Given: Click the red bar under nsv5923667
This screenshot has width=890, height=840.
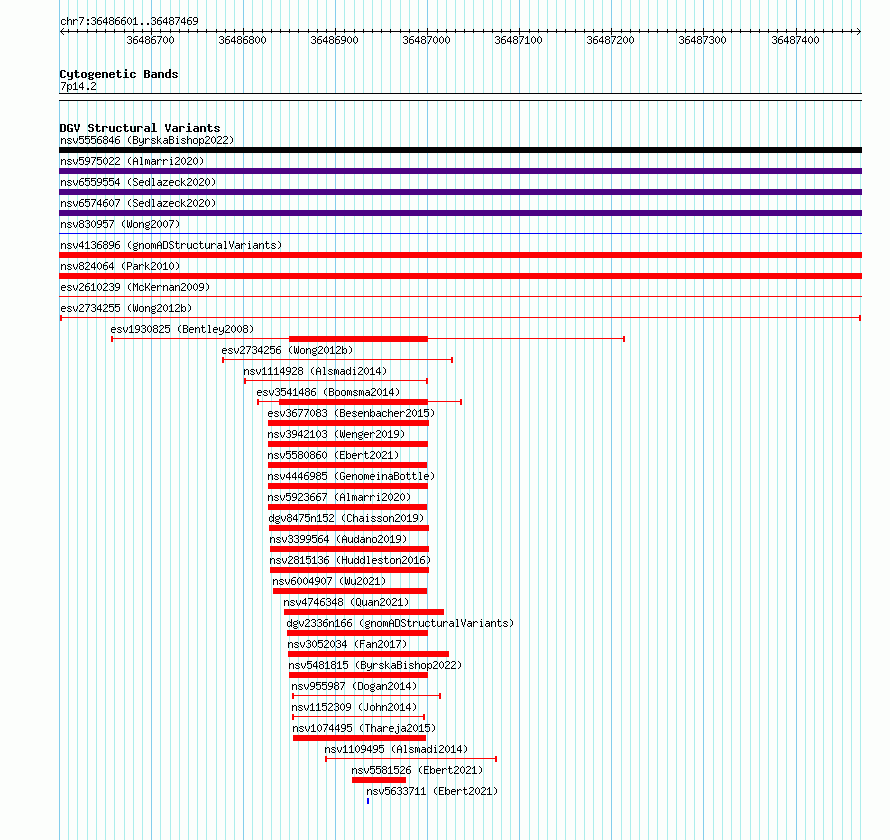Looking at the screenshot, I should pyautogui.click(x=347, y=507).
